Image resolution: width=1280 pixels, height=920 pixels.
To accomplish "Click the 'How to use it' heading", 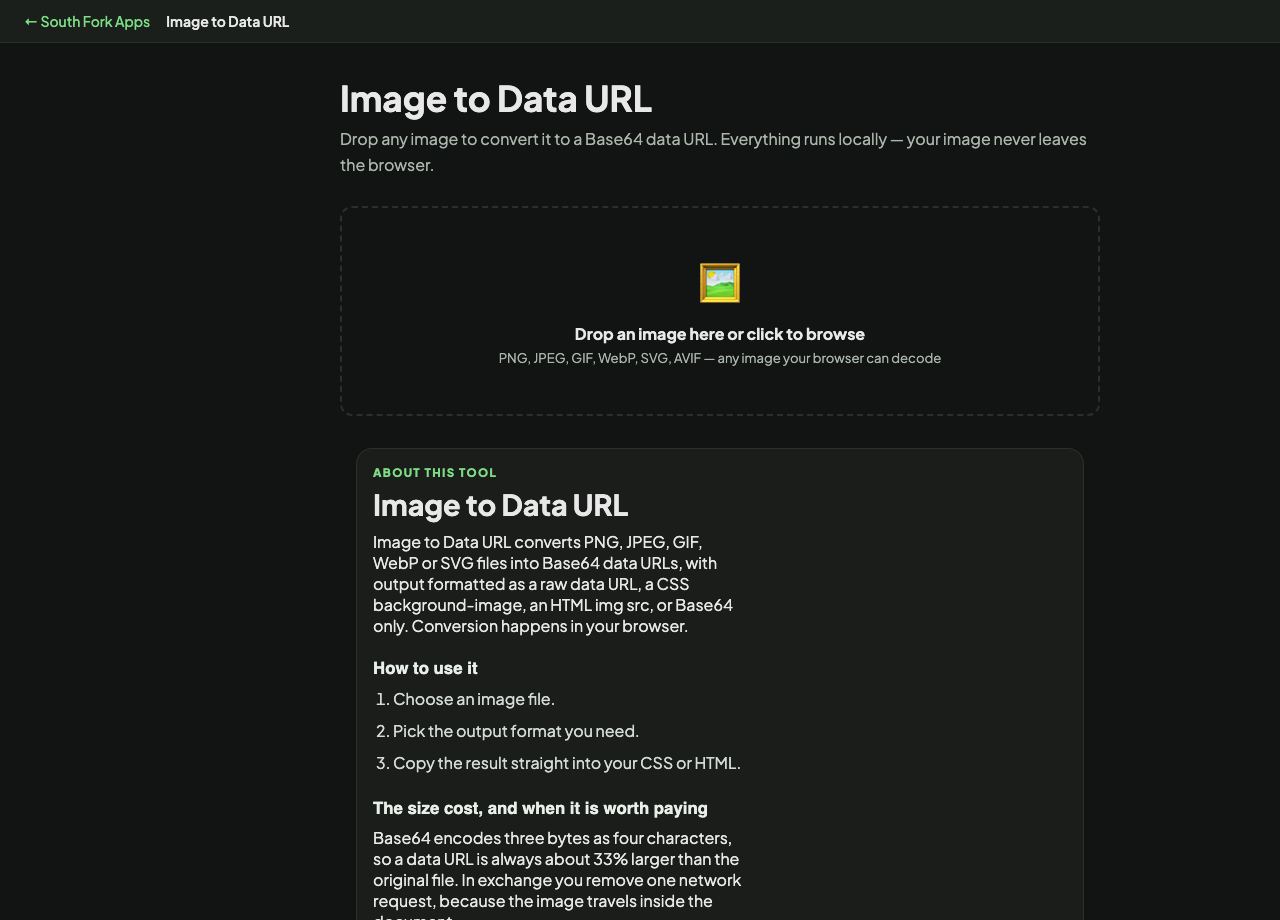I will tap(425, 668).
